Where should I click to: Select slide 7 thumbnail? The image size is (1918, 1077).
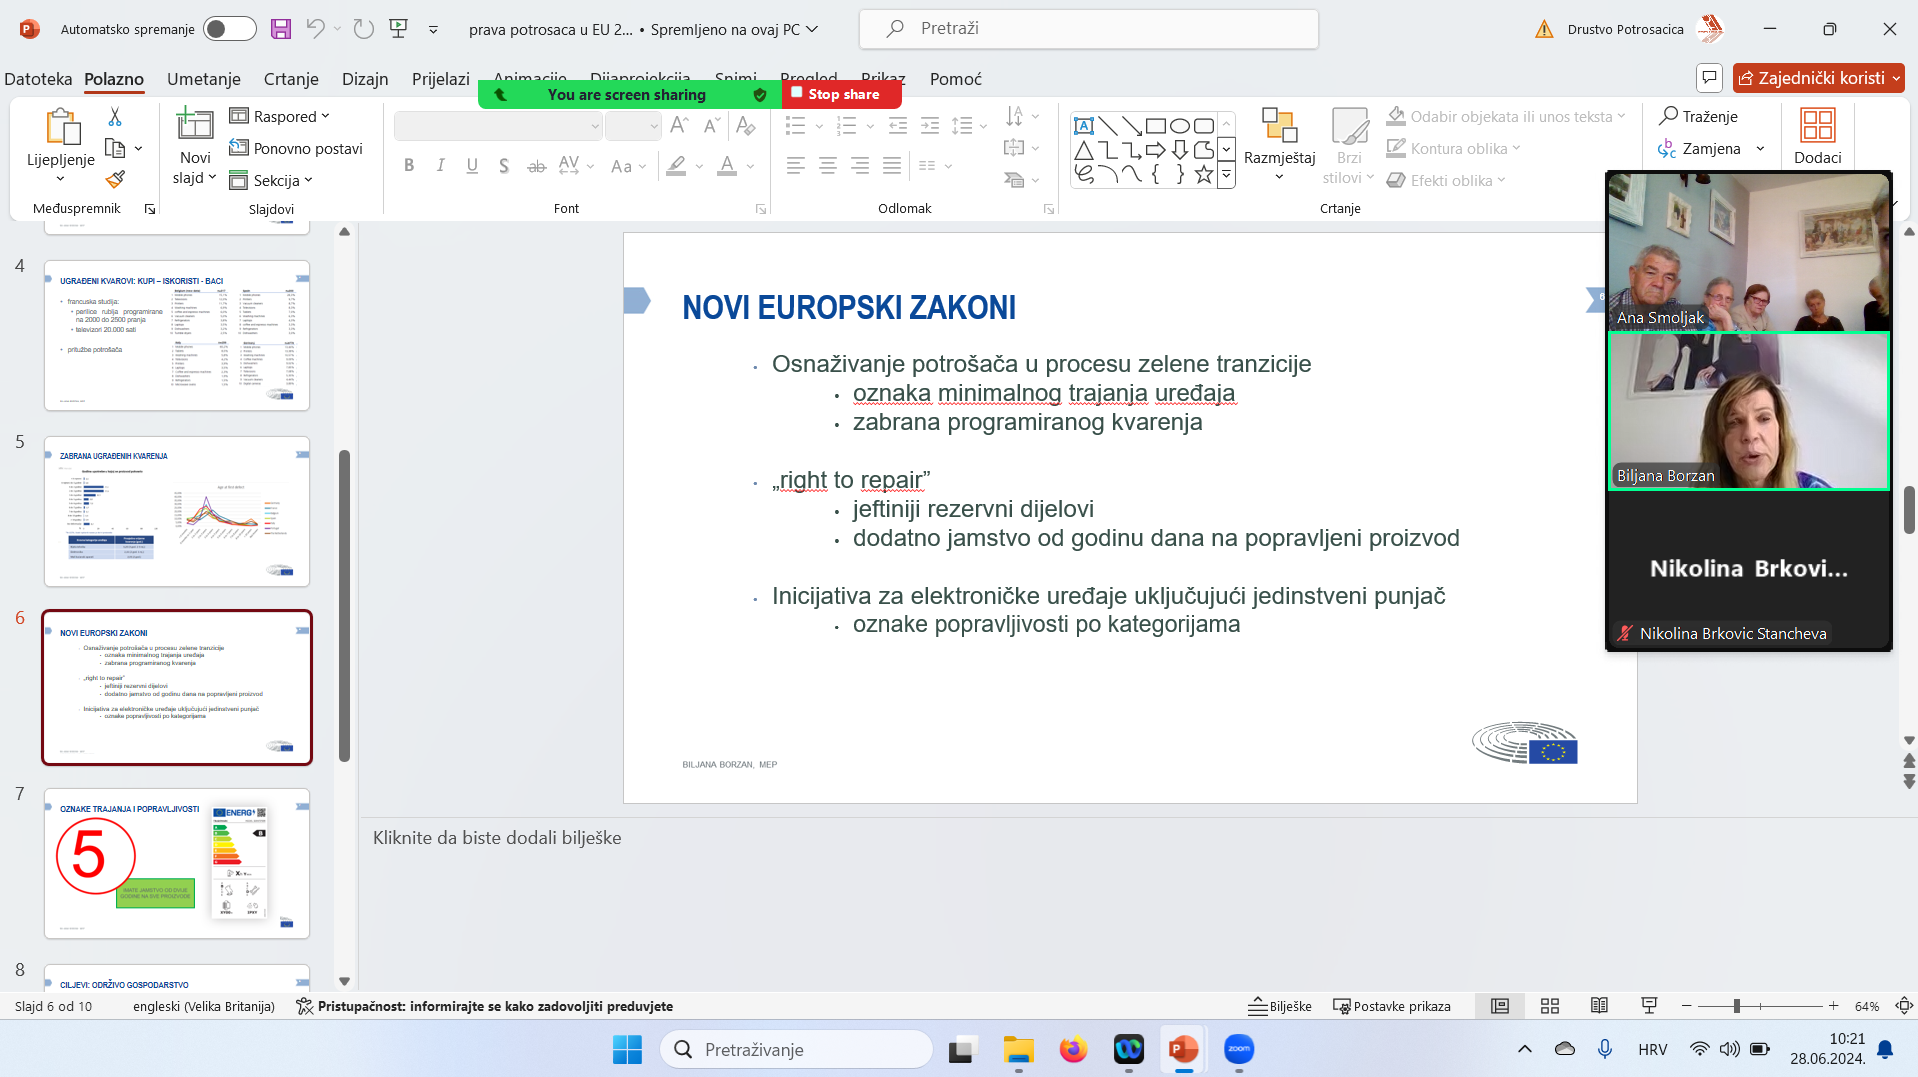(177, 863)
